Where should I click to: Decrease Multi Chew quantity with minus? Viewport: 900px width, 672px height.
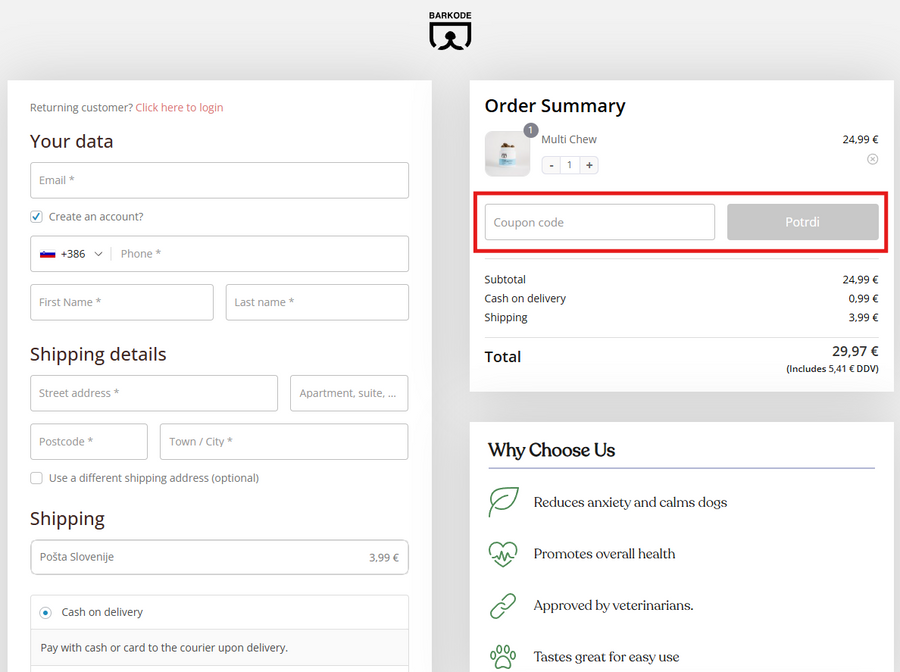tap(552, 165)
